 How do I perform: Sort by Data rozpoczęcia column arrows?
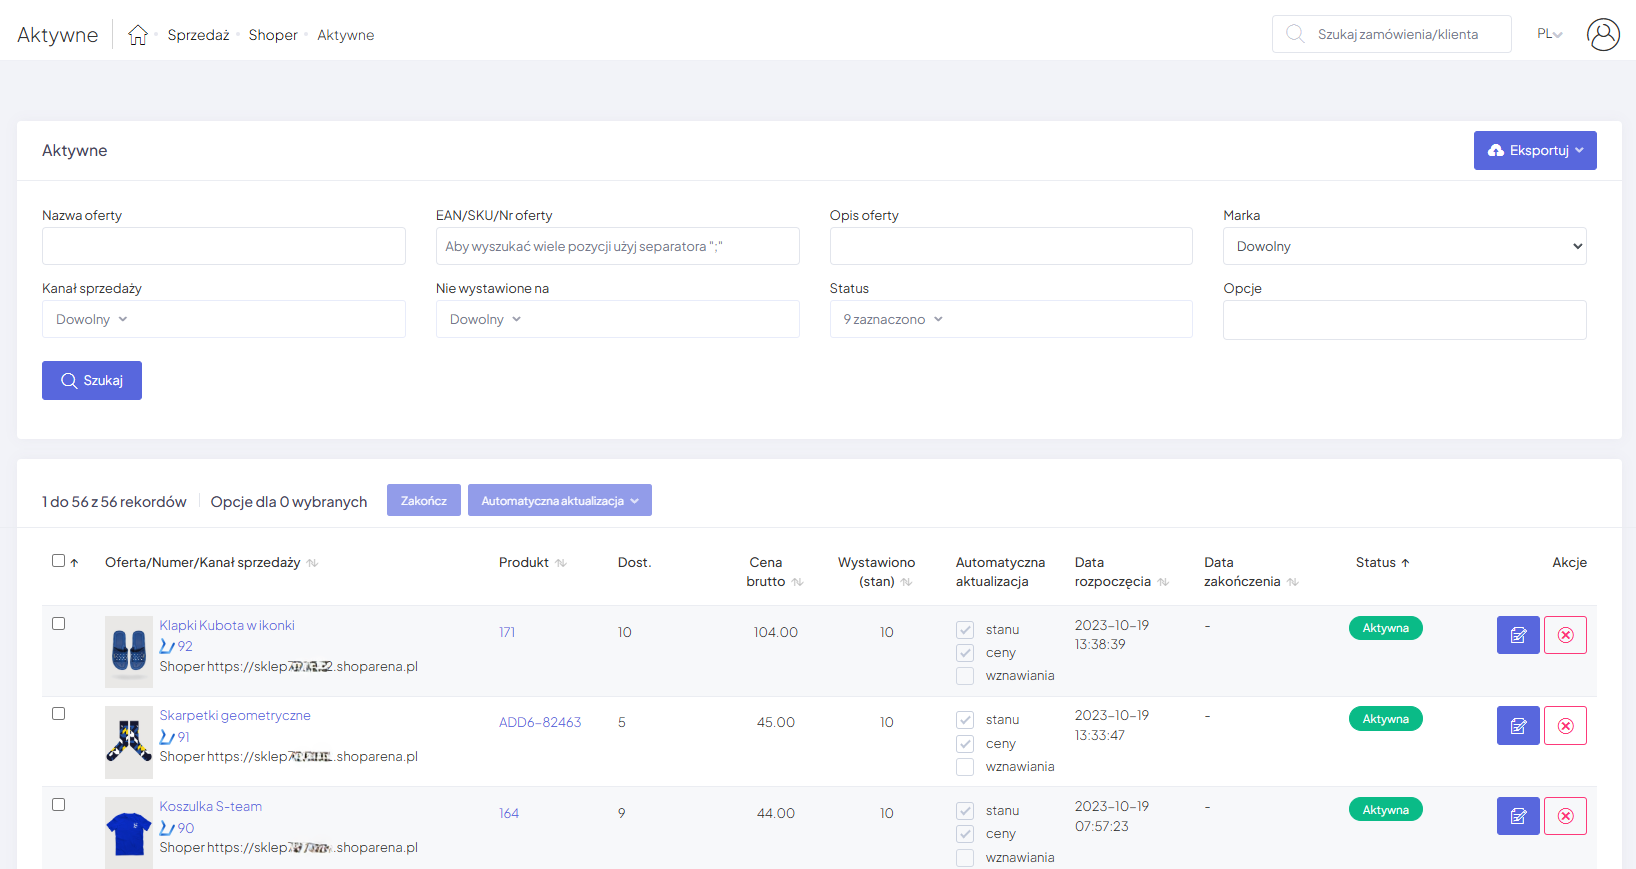pyautogui.click(x=1163, y=582)
